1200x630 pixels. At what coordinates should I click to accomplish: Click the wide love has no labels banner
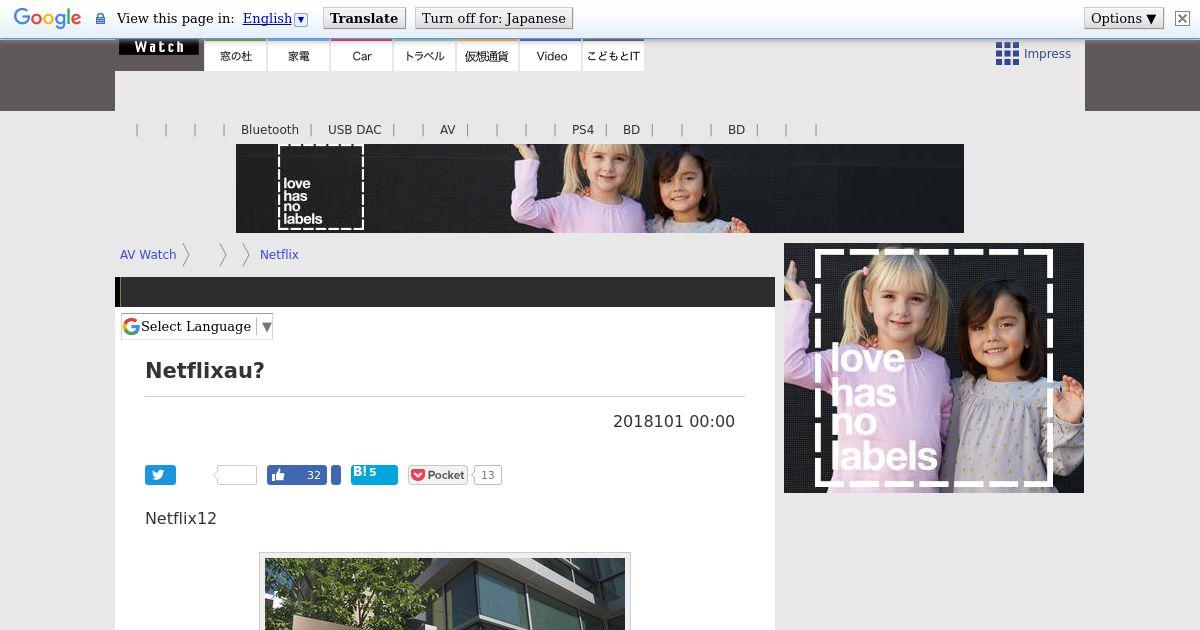tap(600, 188)
